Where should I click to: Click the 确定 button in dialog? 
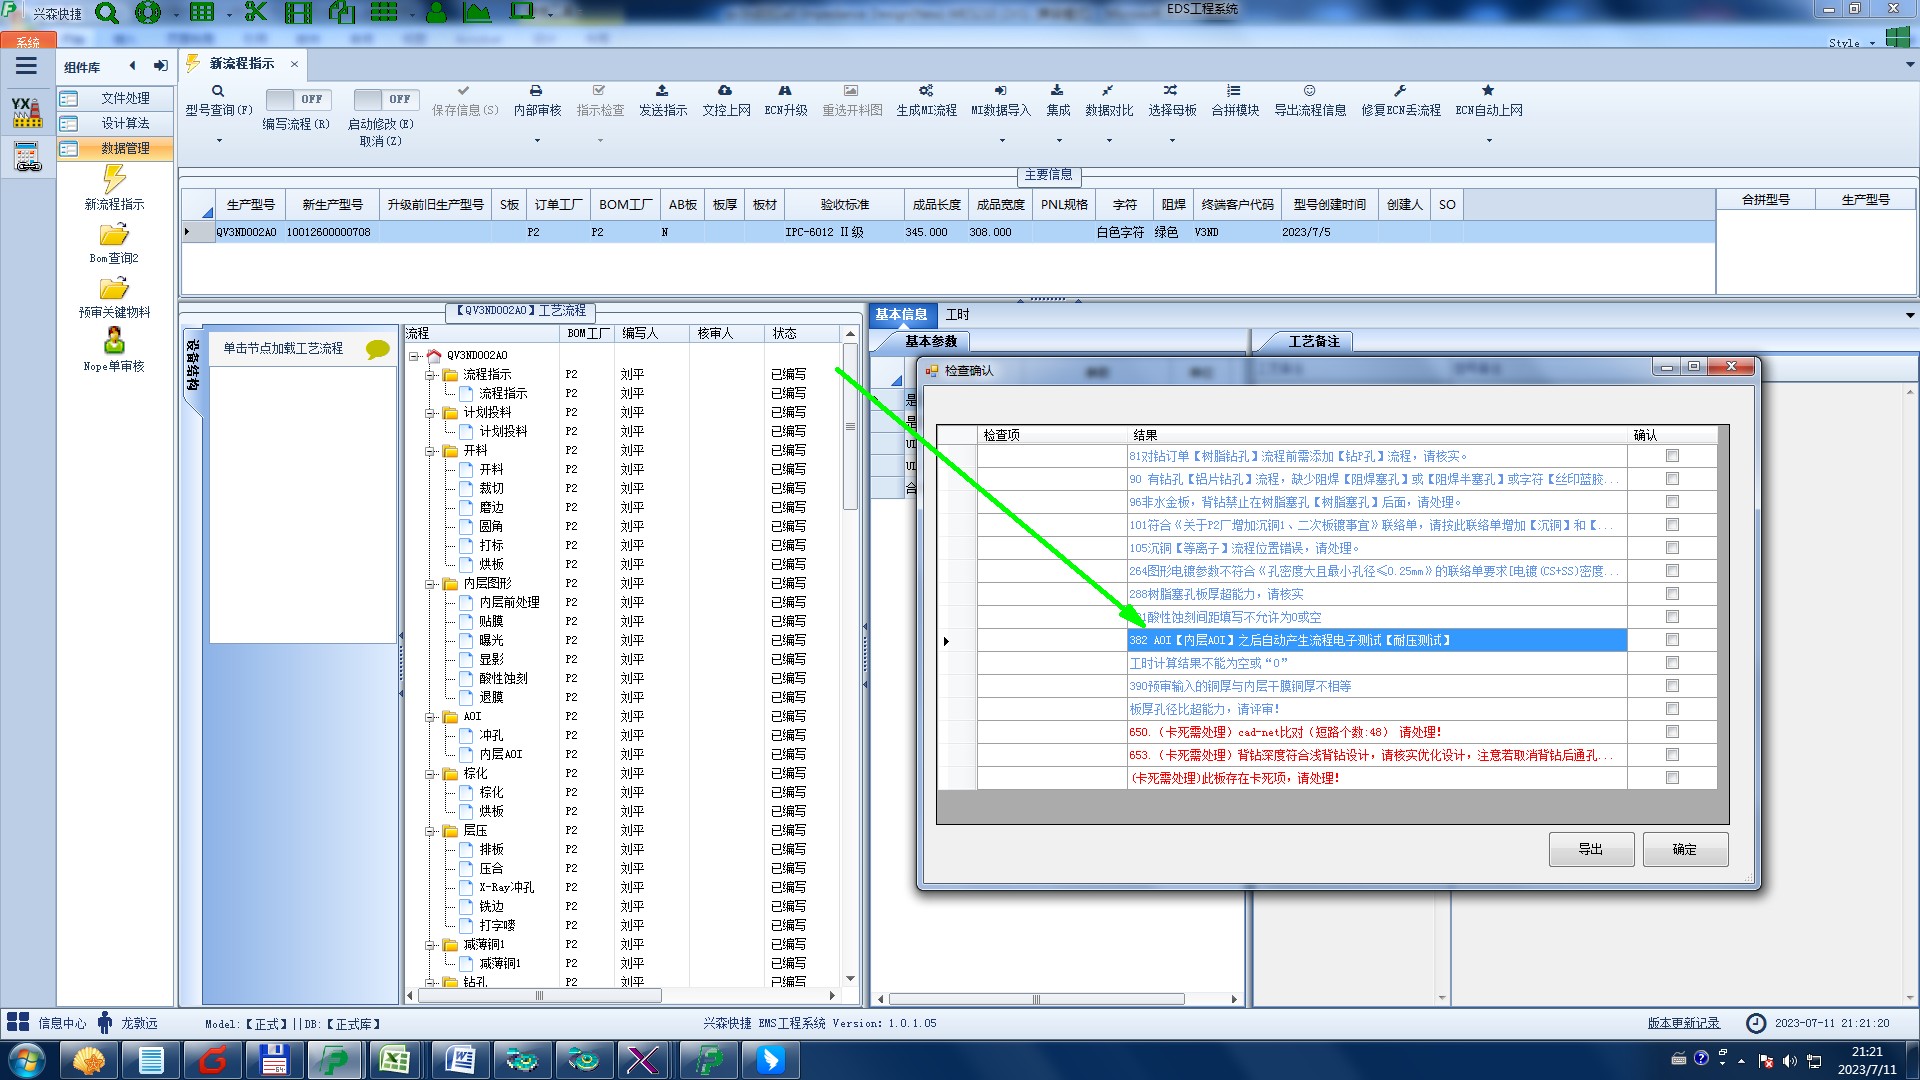pyautogui.click(x=1685, y=849)
